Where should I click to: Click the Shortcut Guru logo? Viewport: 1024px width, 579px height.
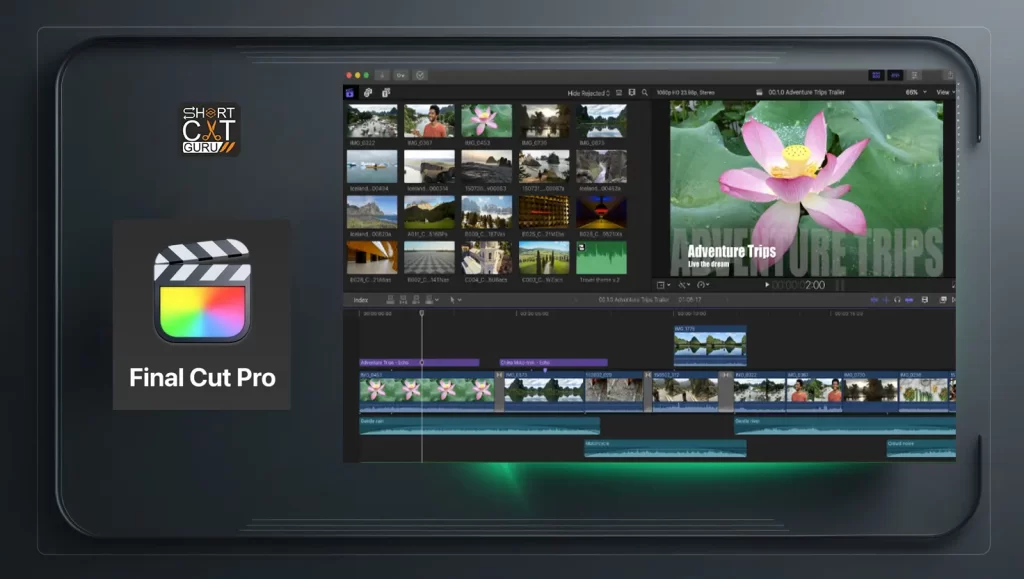[x=209, y=129]
